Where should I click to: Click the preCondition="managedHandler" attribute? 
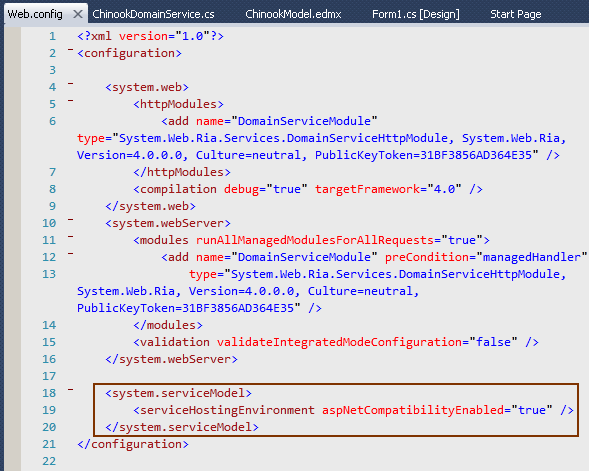tap(486, 257)
